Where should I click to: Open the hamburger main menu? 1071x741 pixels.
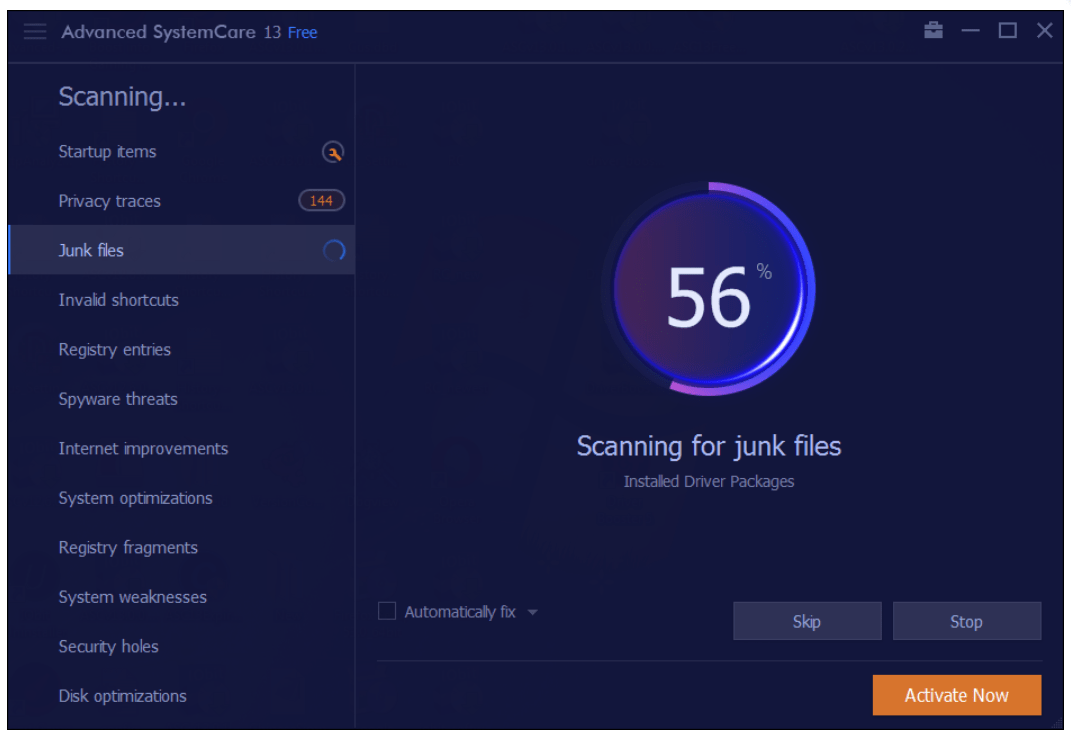[x=35, y=31]
